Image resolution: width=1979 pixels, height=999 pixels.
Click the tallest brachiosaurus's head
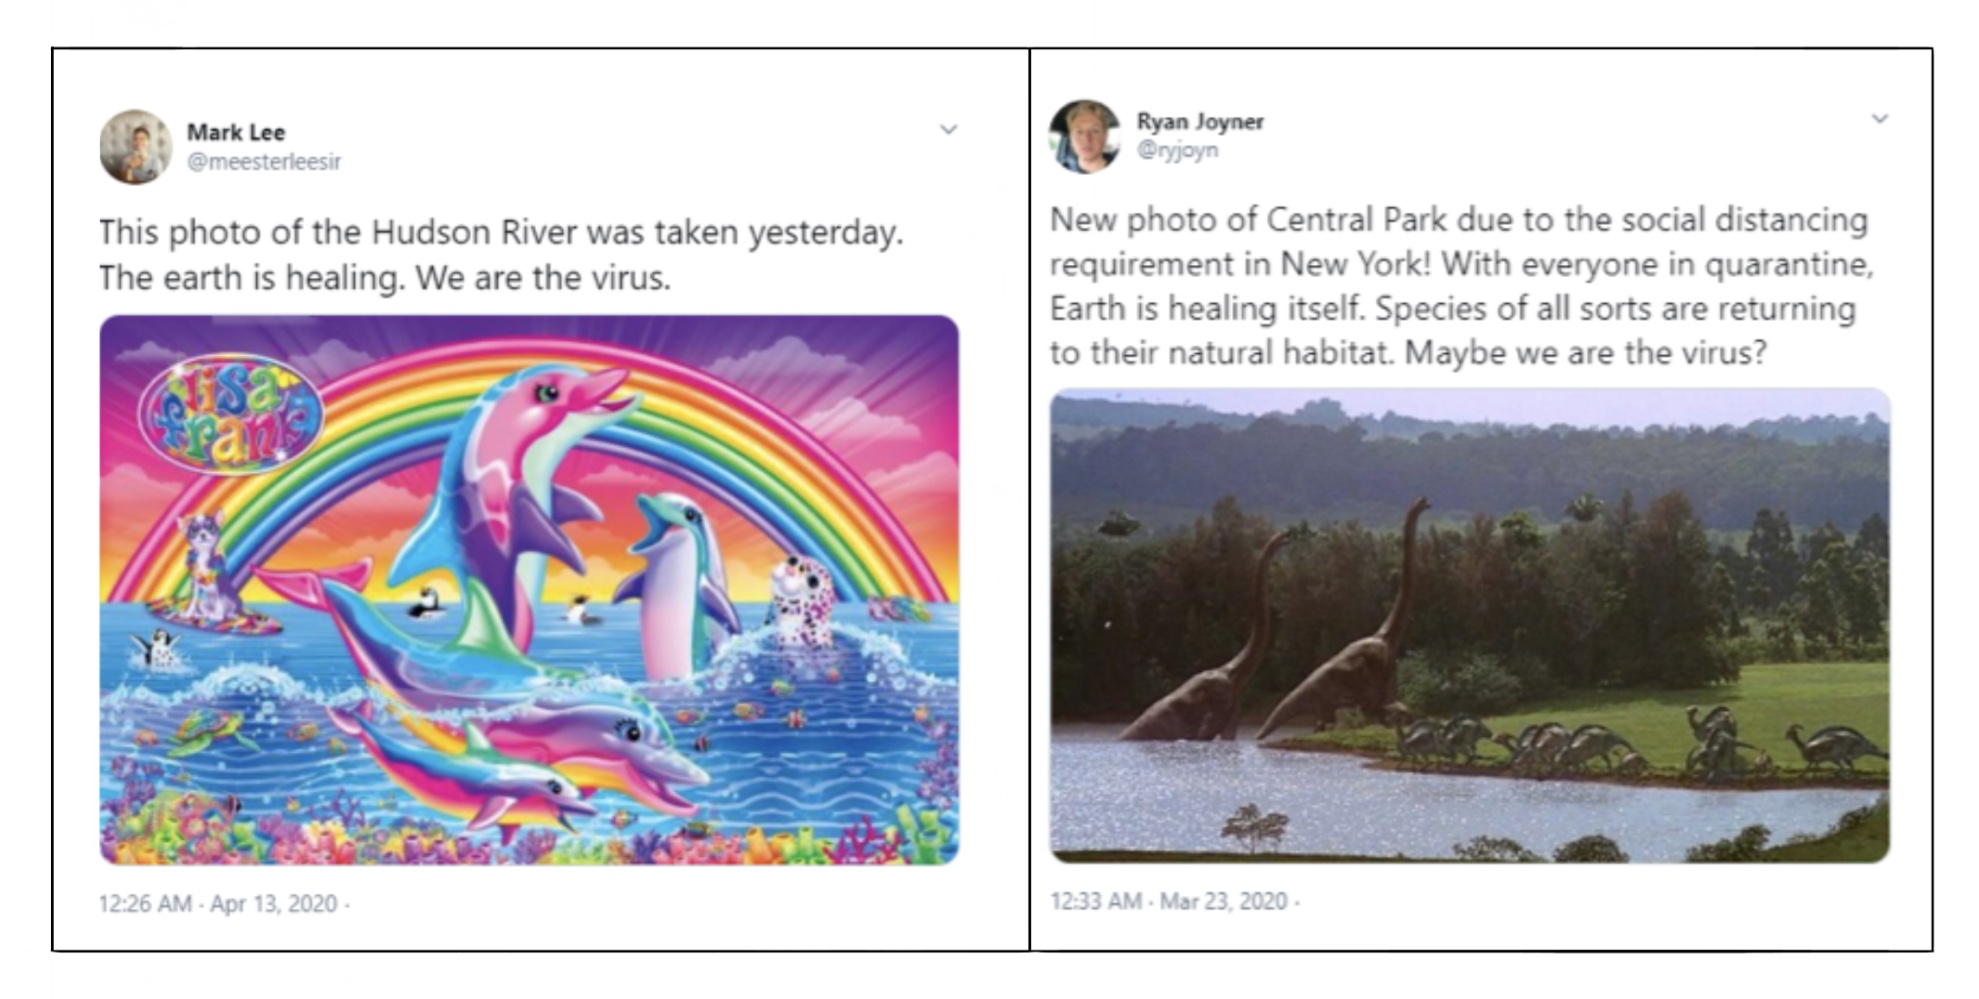(1420, 504)
